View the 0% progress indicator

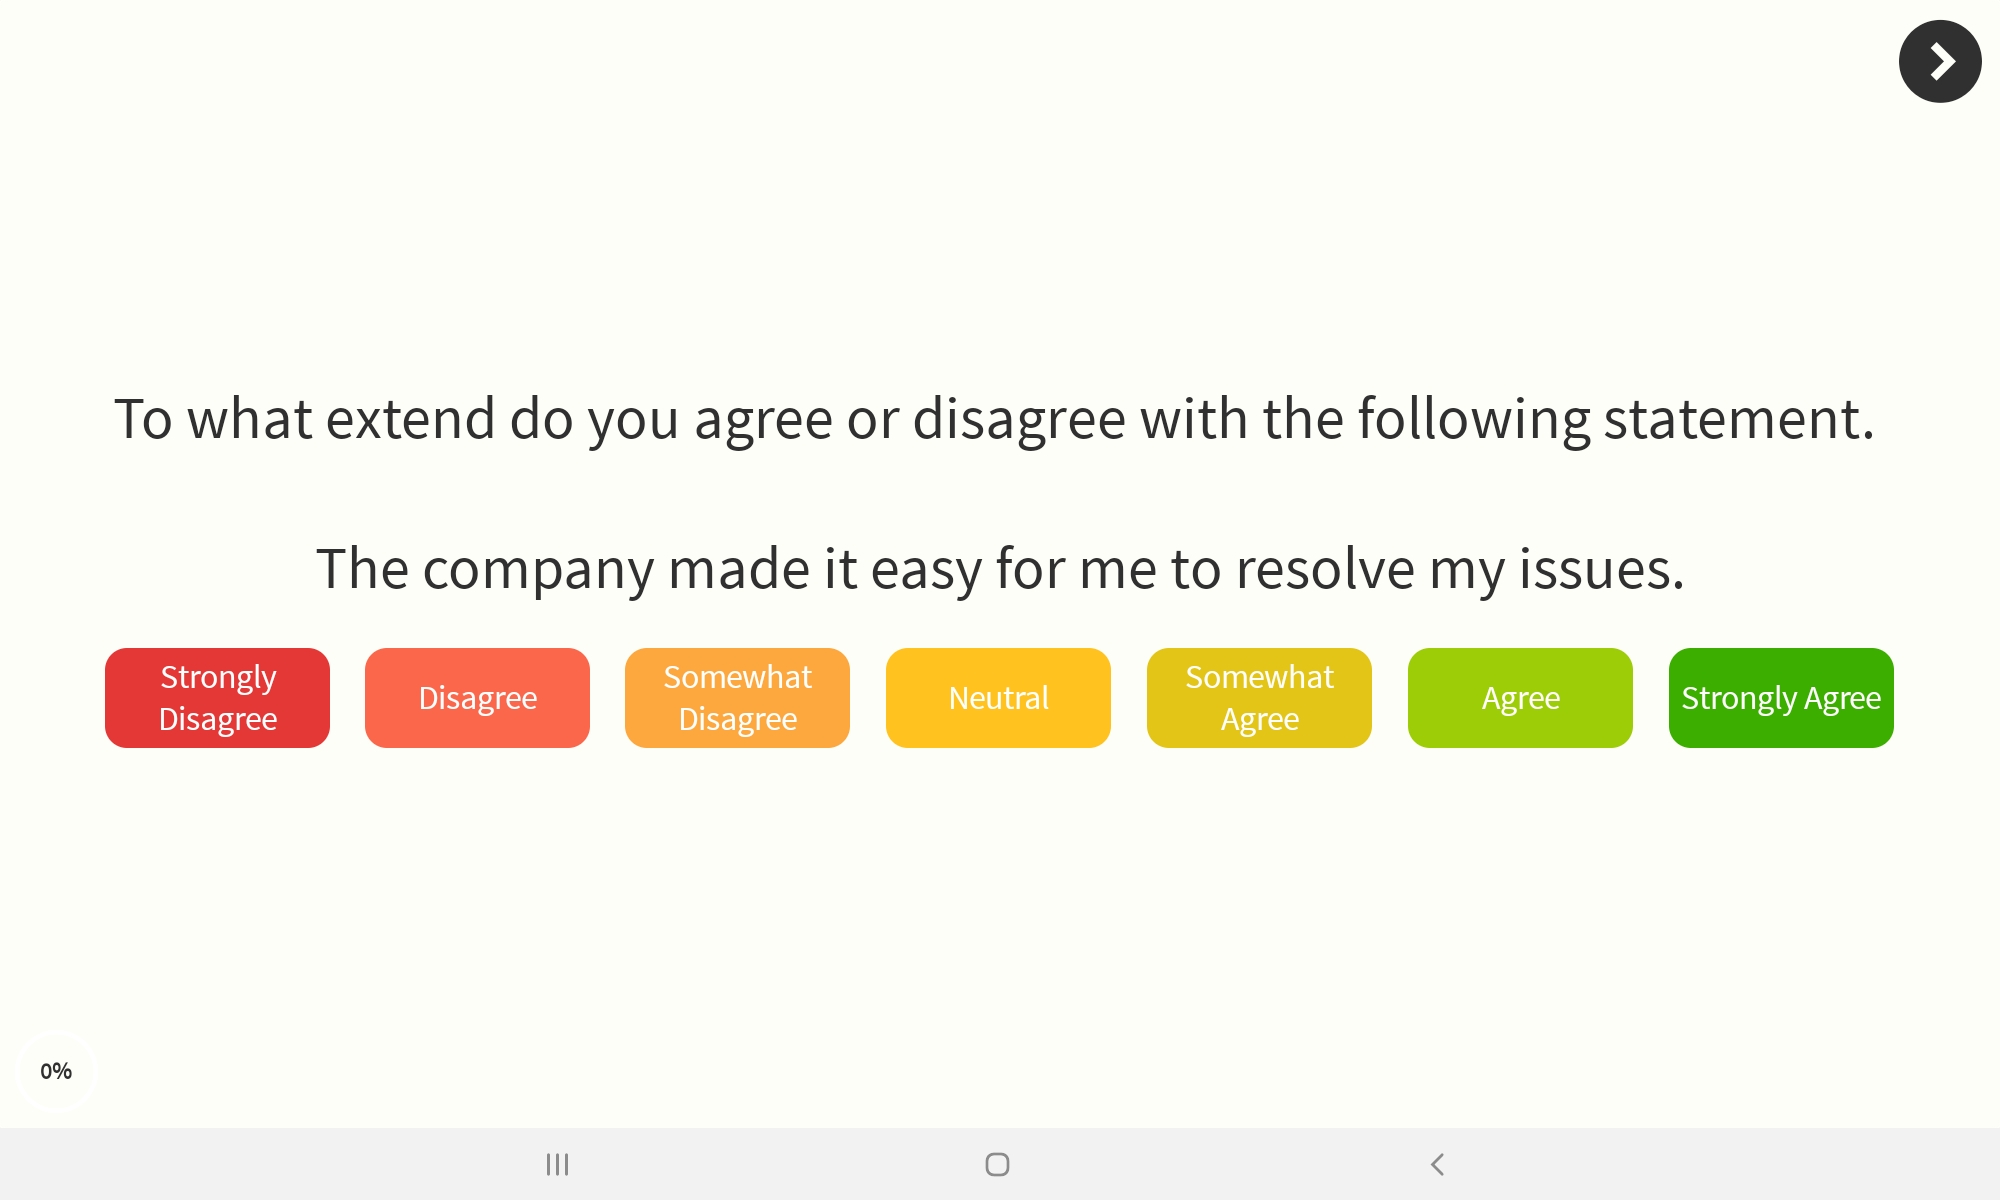click(56, 1070)
